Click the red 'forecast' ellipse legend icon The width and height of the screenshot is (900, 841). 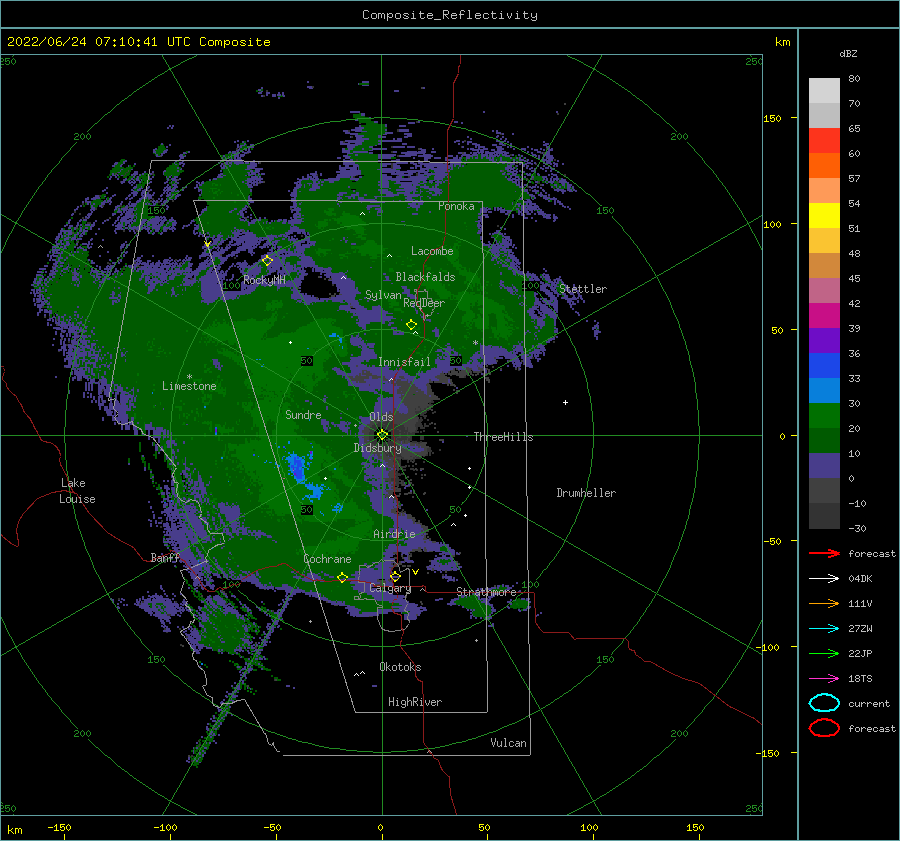824,728
